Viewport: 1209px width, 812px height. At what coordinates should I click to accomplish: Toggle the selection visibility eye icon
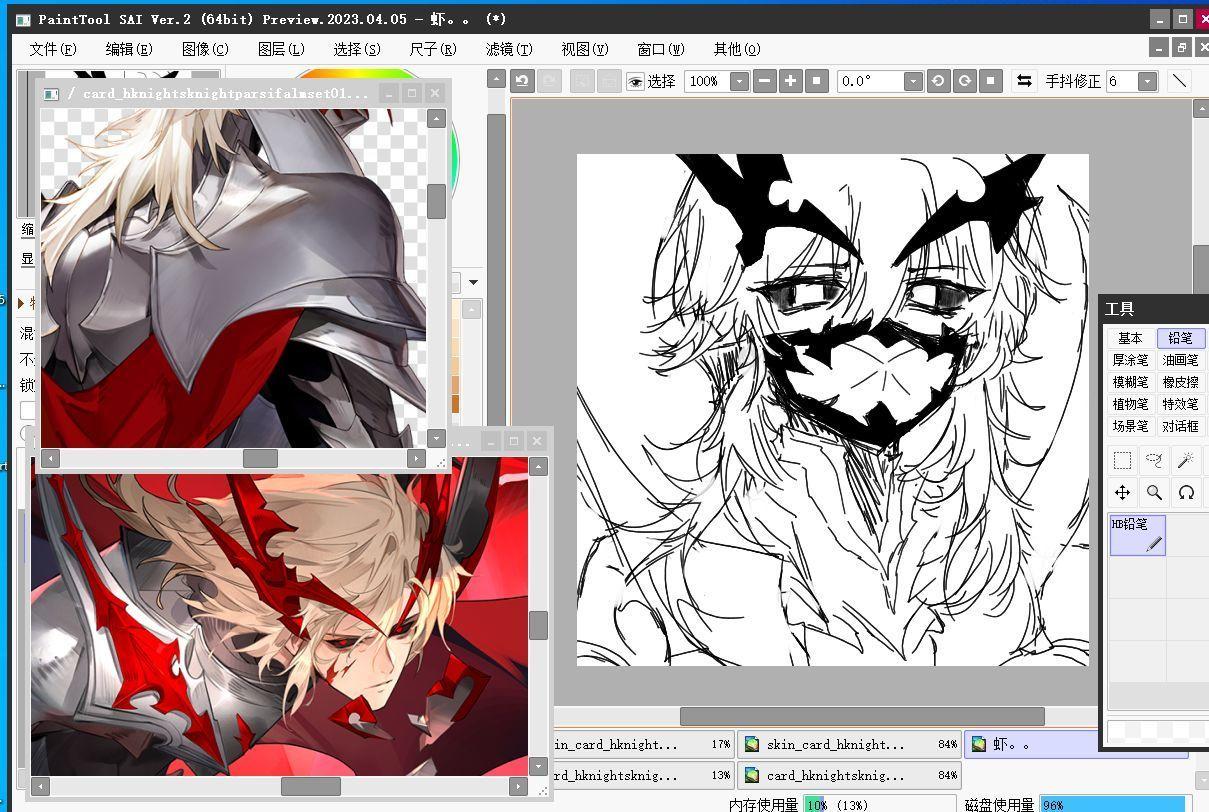635,81
